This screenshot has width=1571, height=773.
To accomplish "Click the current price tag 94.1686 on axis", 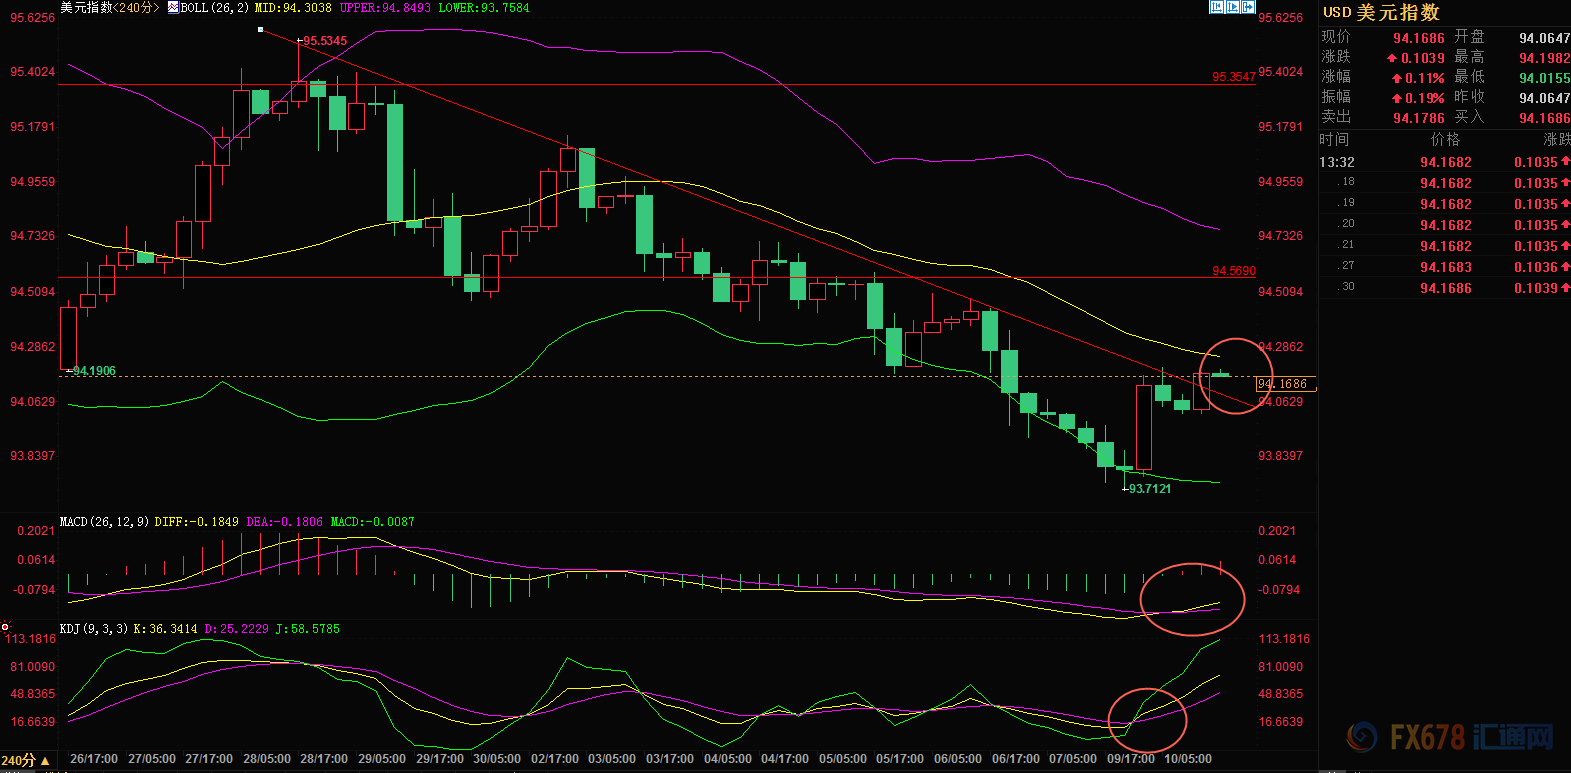I will click(x=1283, y=384).
